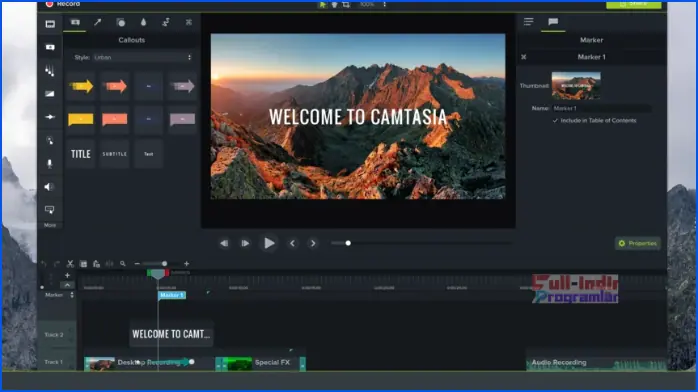This screenshot has width=698, height=392.
Task: Close the Marker 1 properties section
Action: [524, 57]
